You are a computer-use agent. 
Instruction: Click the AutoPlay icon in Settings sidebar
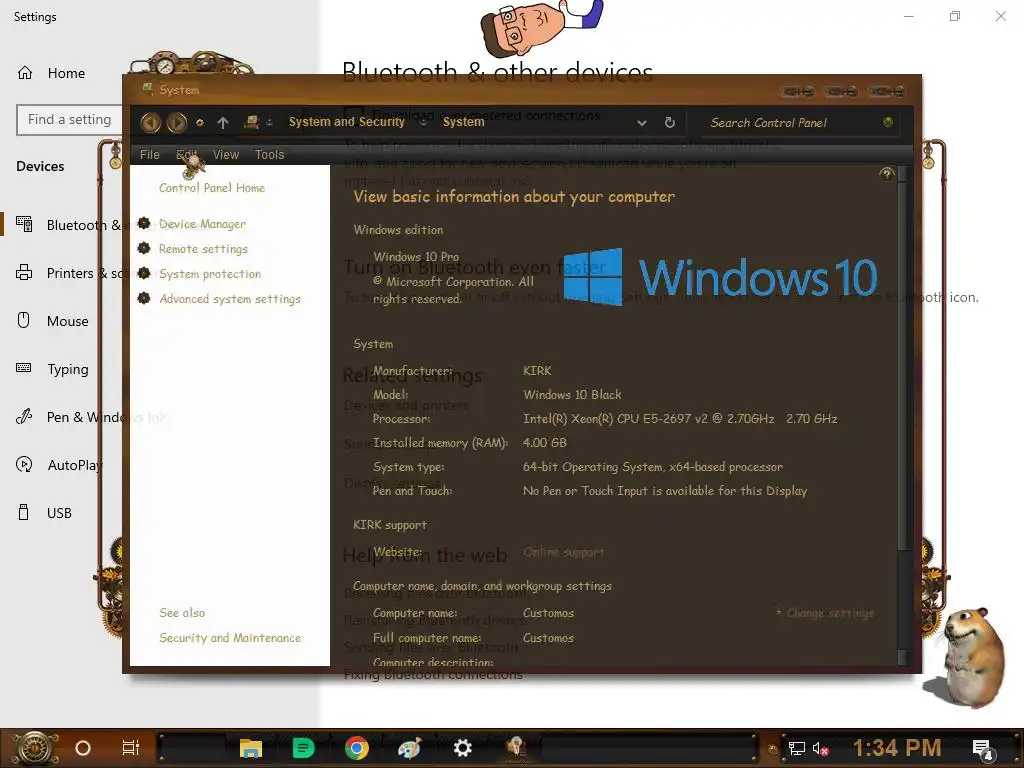(24, 464)
